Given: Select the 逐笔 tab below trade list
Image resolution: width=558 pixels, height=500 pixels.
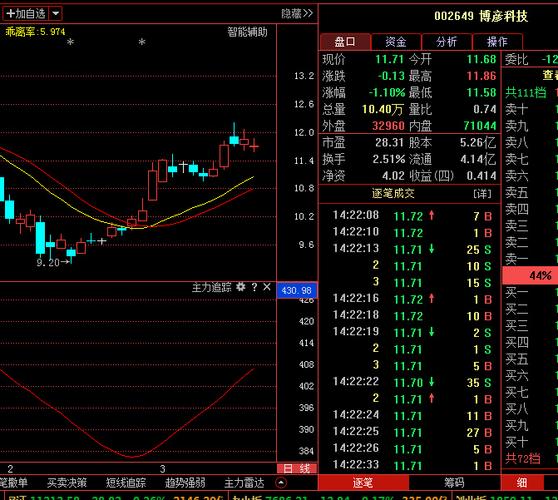Looking at the screenshot, I should pos(363,483).
